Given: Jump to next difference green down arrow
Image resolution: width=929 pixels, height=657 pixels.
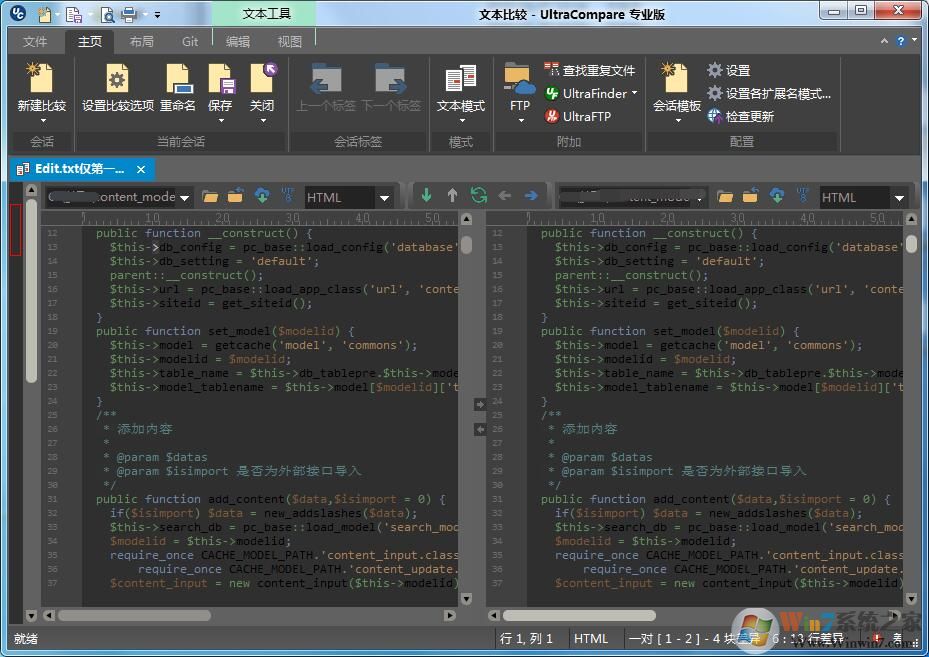Looking at the screenshot, I should [427, 196].
